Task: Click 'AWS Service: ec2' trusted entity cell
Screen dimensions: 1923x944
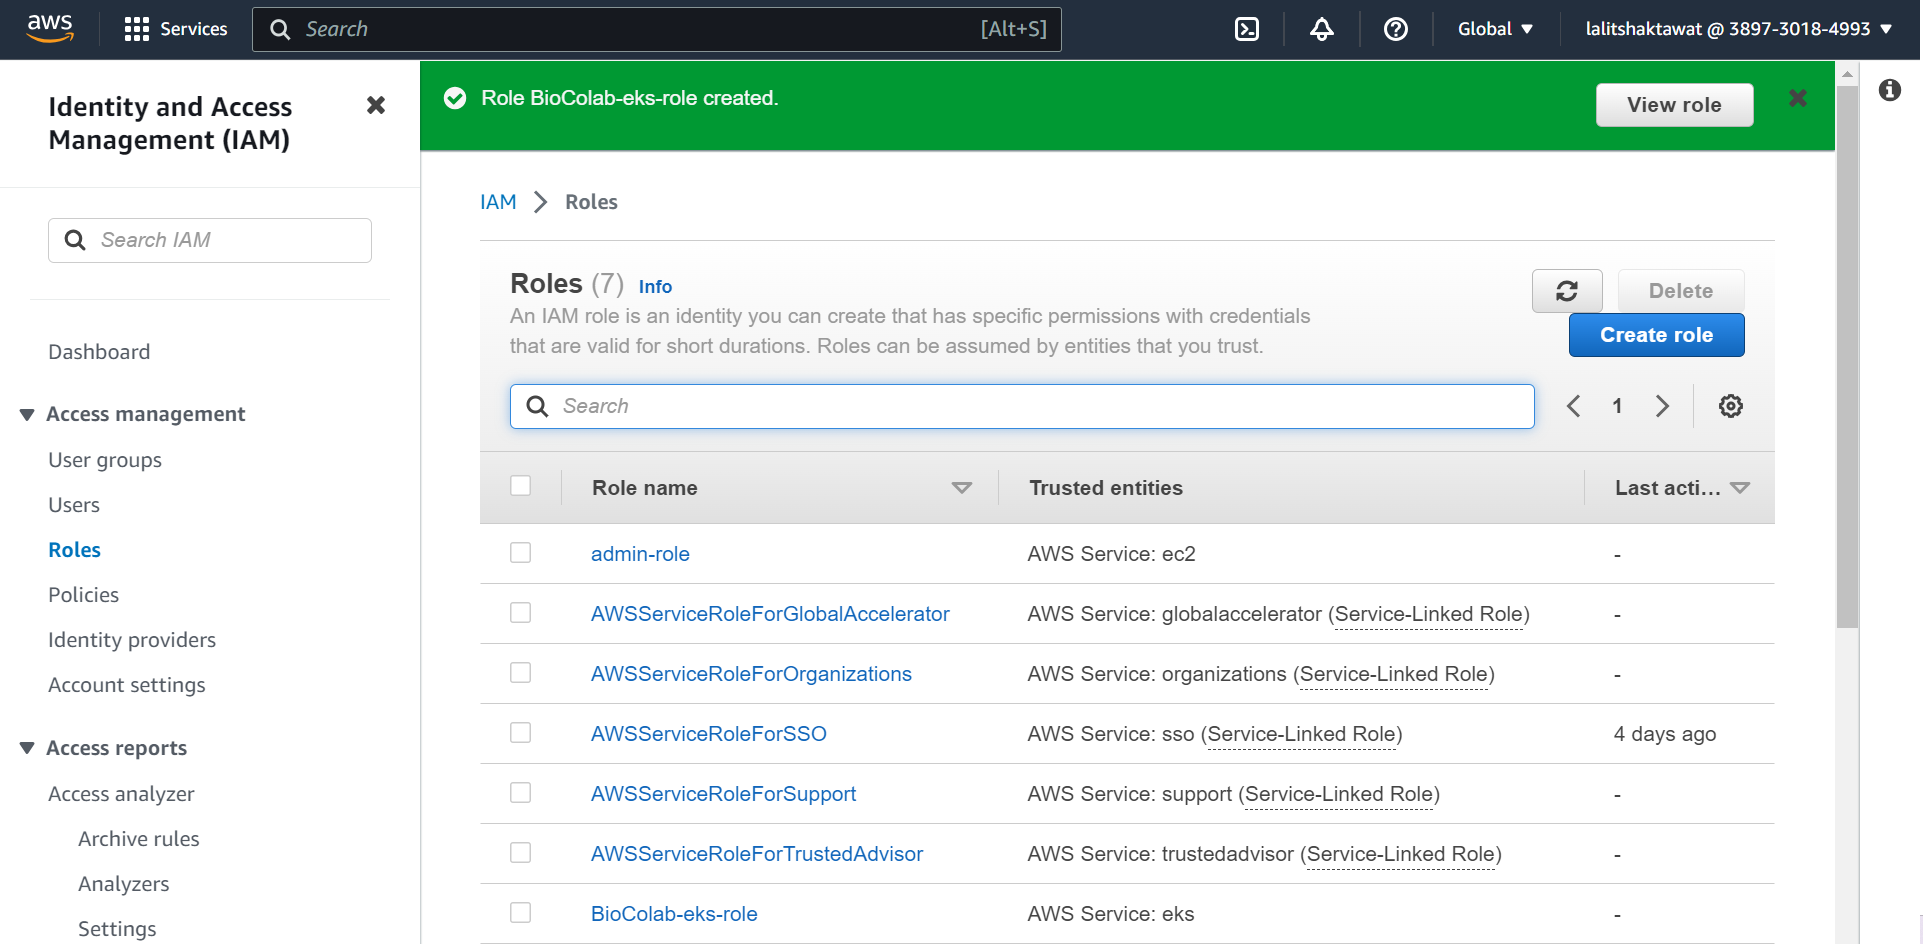Action: tap(1111, 554)
